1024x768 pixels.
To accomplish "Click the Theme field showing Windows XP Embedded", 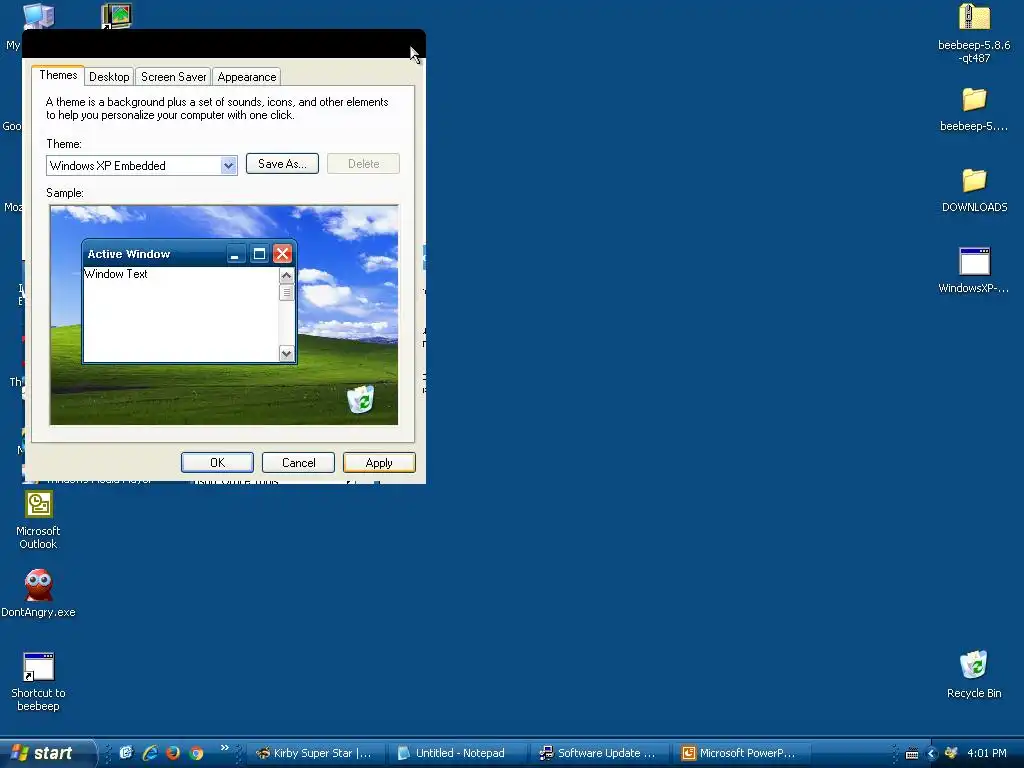I will coord(142,166).
